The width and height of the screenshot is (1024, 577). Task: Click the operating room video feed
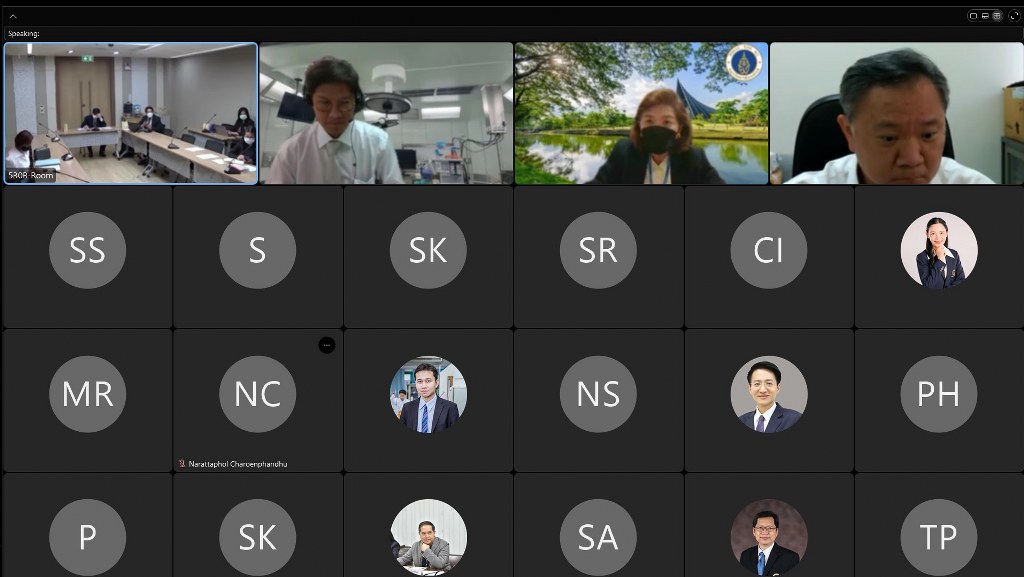(x=386, y=112)
